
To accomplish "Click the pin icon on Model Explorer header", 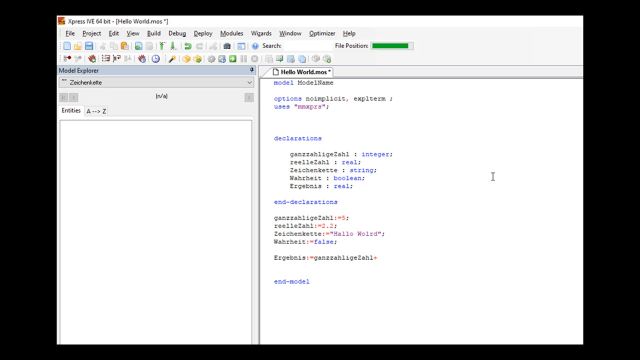I will tap(251, 70).
